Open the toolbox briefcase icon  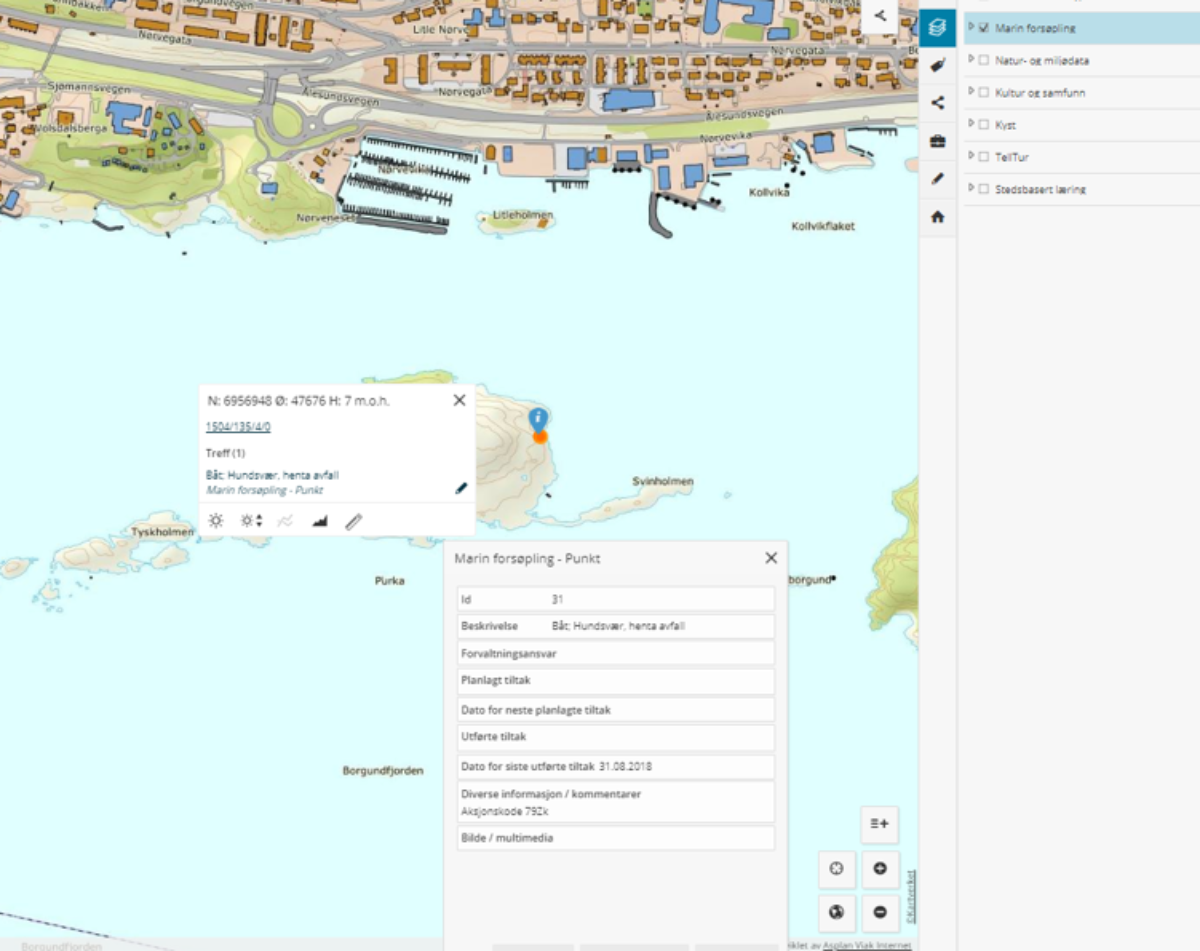(937, 141)
